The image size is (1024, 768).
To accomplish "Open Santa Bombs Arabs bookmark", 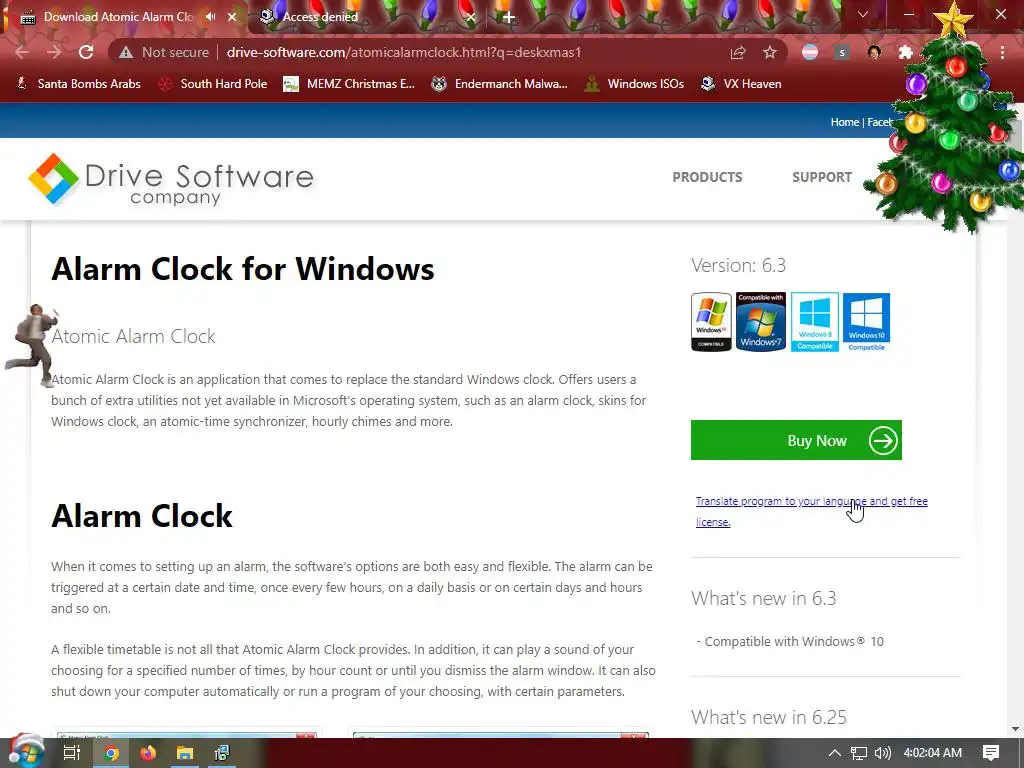I will [78, 84].
